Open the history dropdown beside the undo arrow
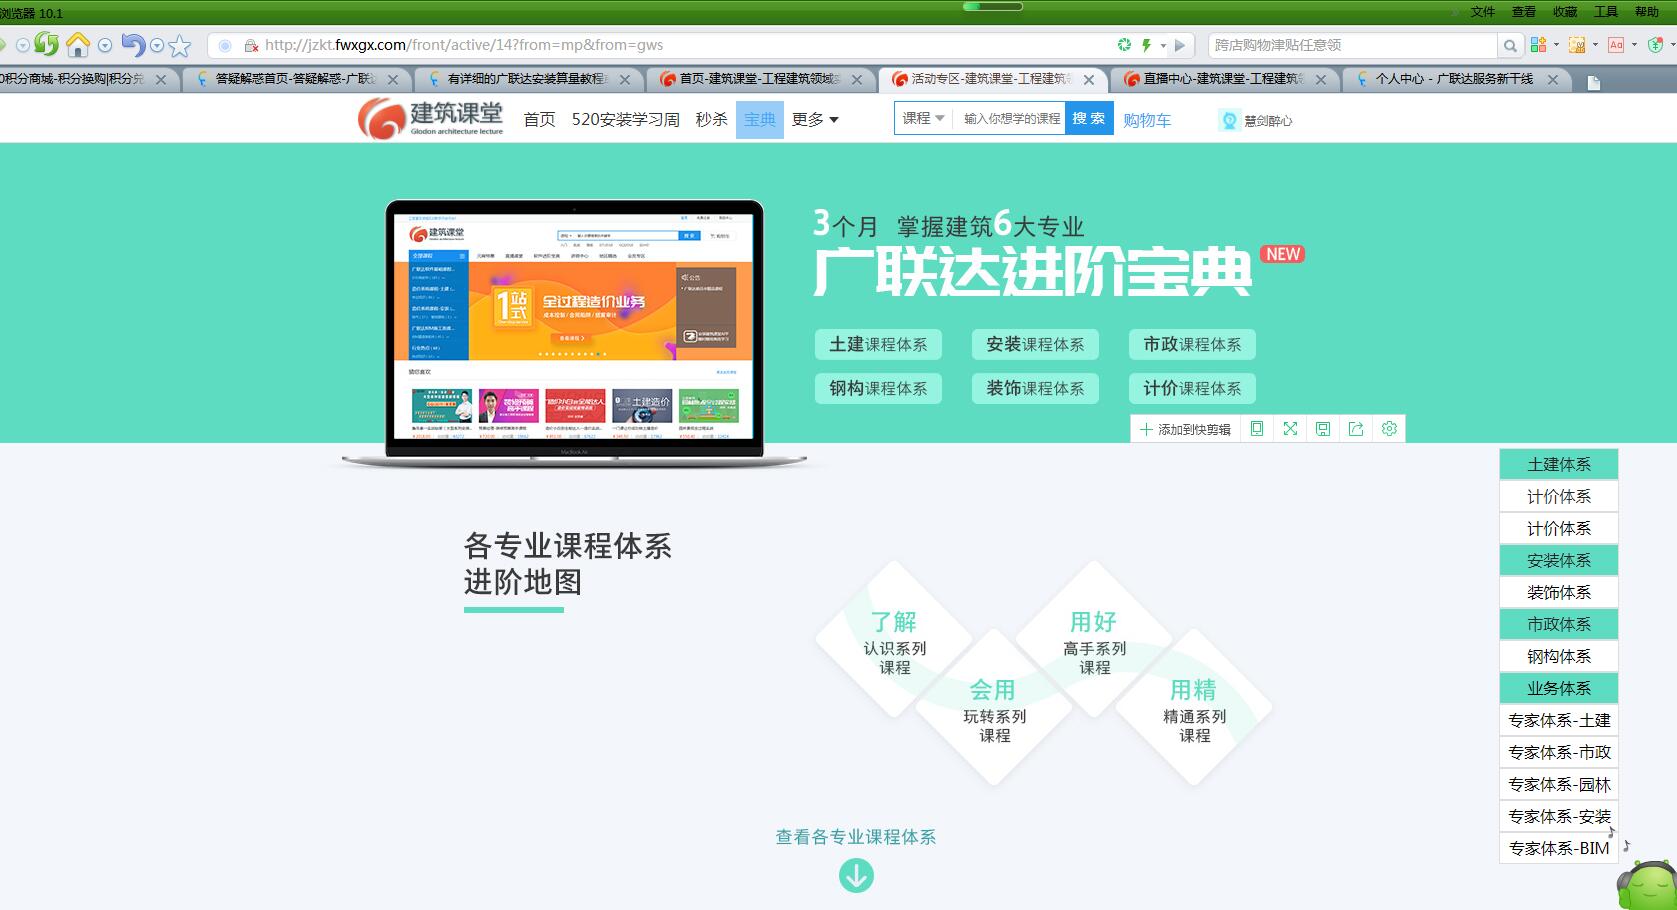The height and width of the screenshot is (910, 1677). click(157, 45)
